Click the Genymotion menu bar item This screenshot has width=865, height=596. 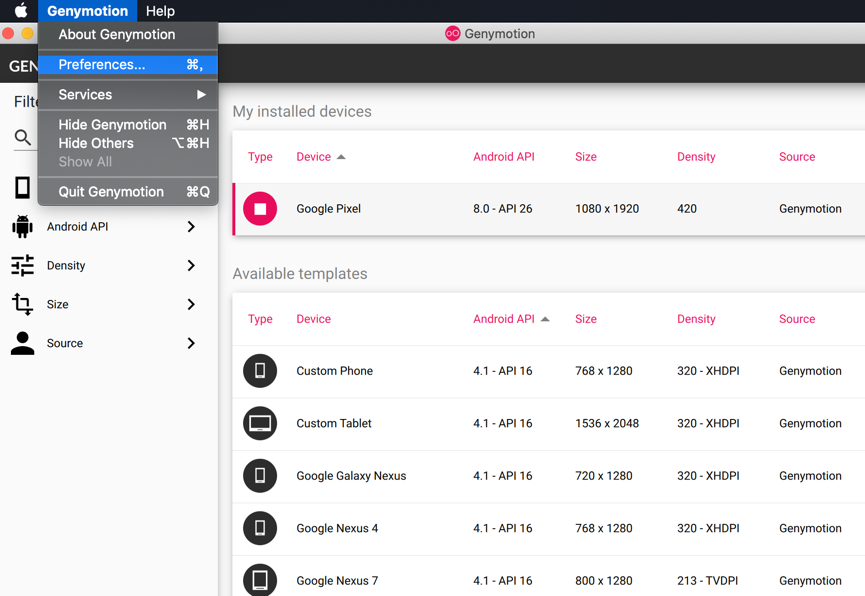pyautogui.click(x=87, y=10)
